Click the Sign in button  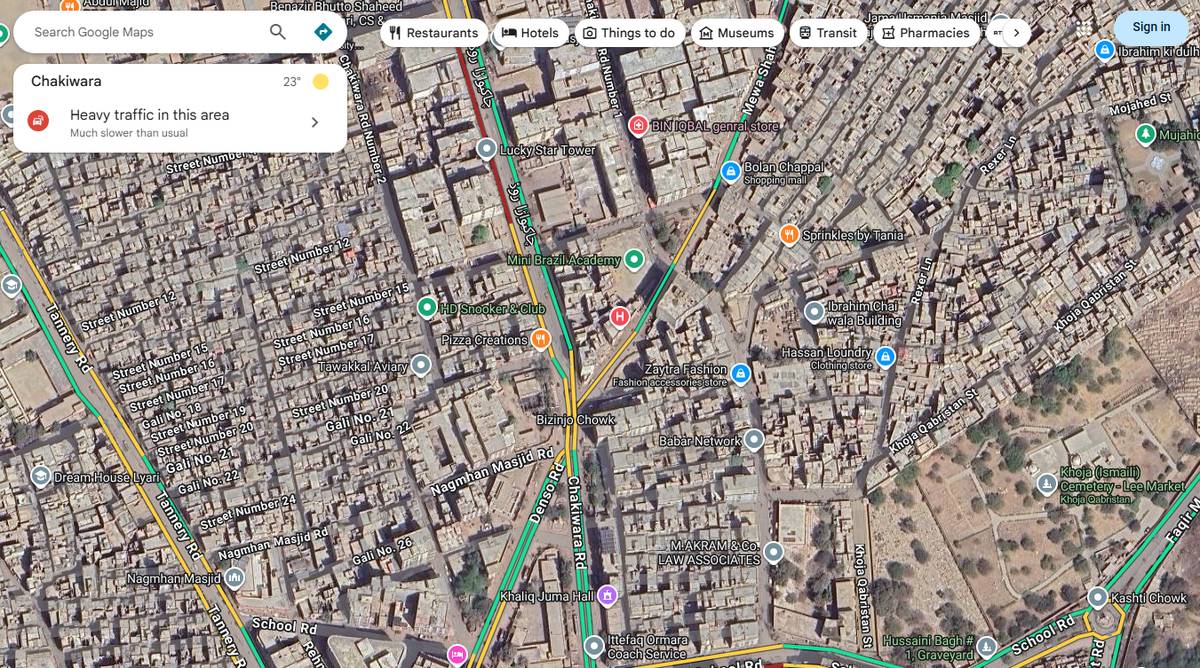click(x=1150, y=27)
